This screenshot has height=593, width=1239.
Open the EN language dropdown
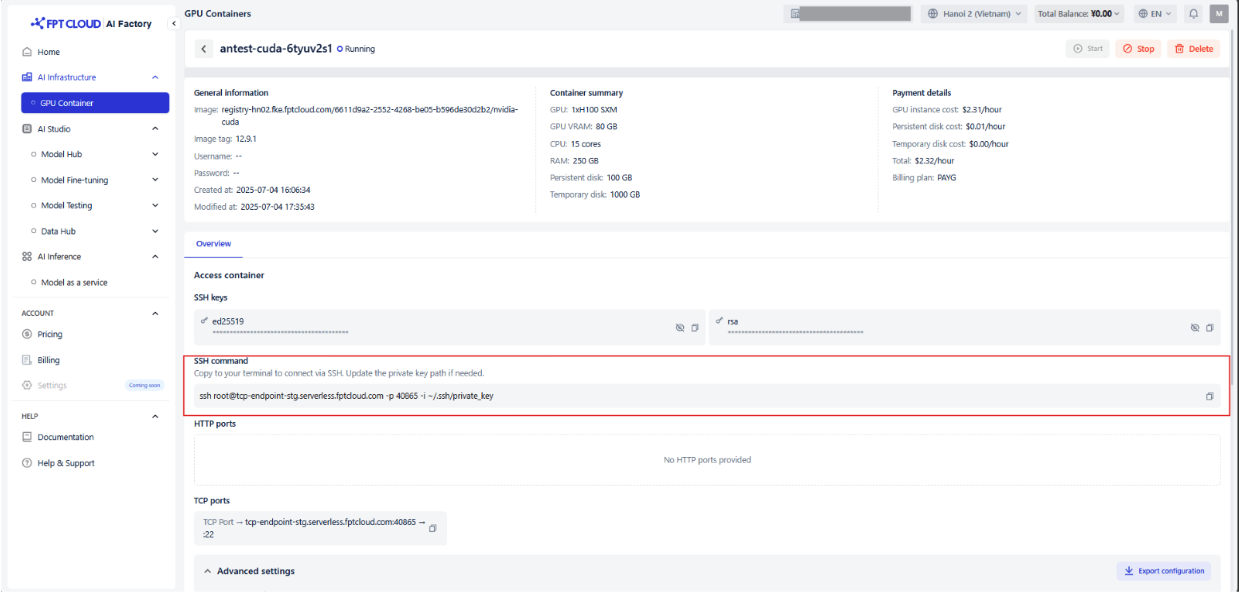[1155, 14]
